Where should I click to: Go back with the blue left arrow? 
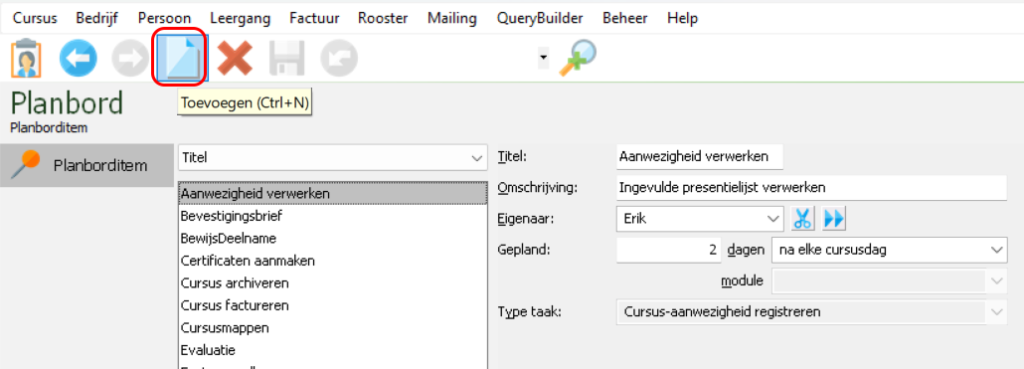click(x=78, y=59)
